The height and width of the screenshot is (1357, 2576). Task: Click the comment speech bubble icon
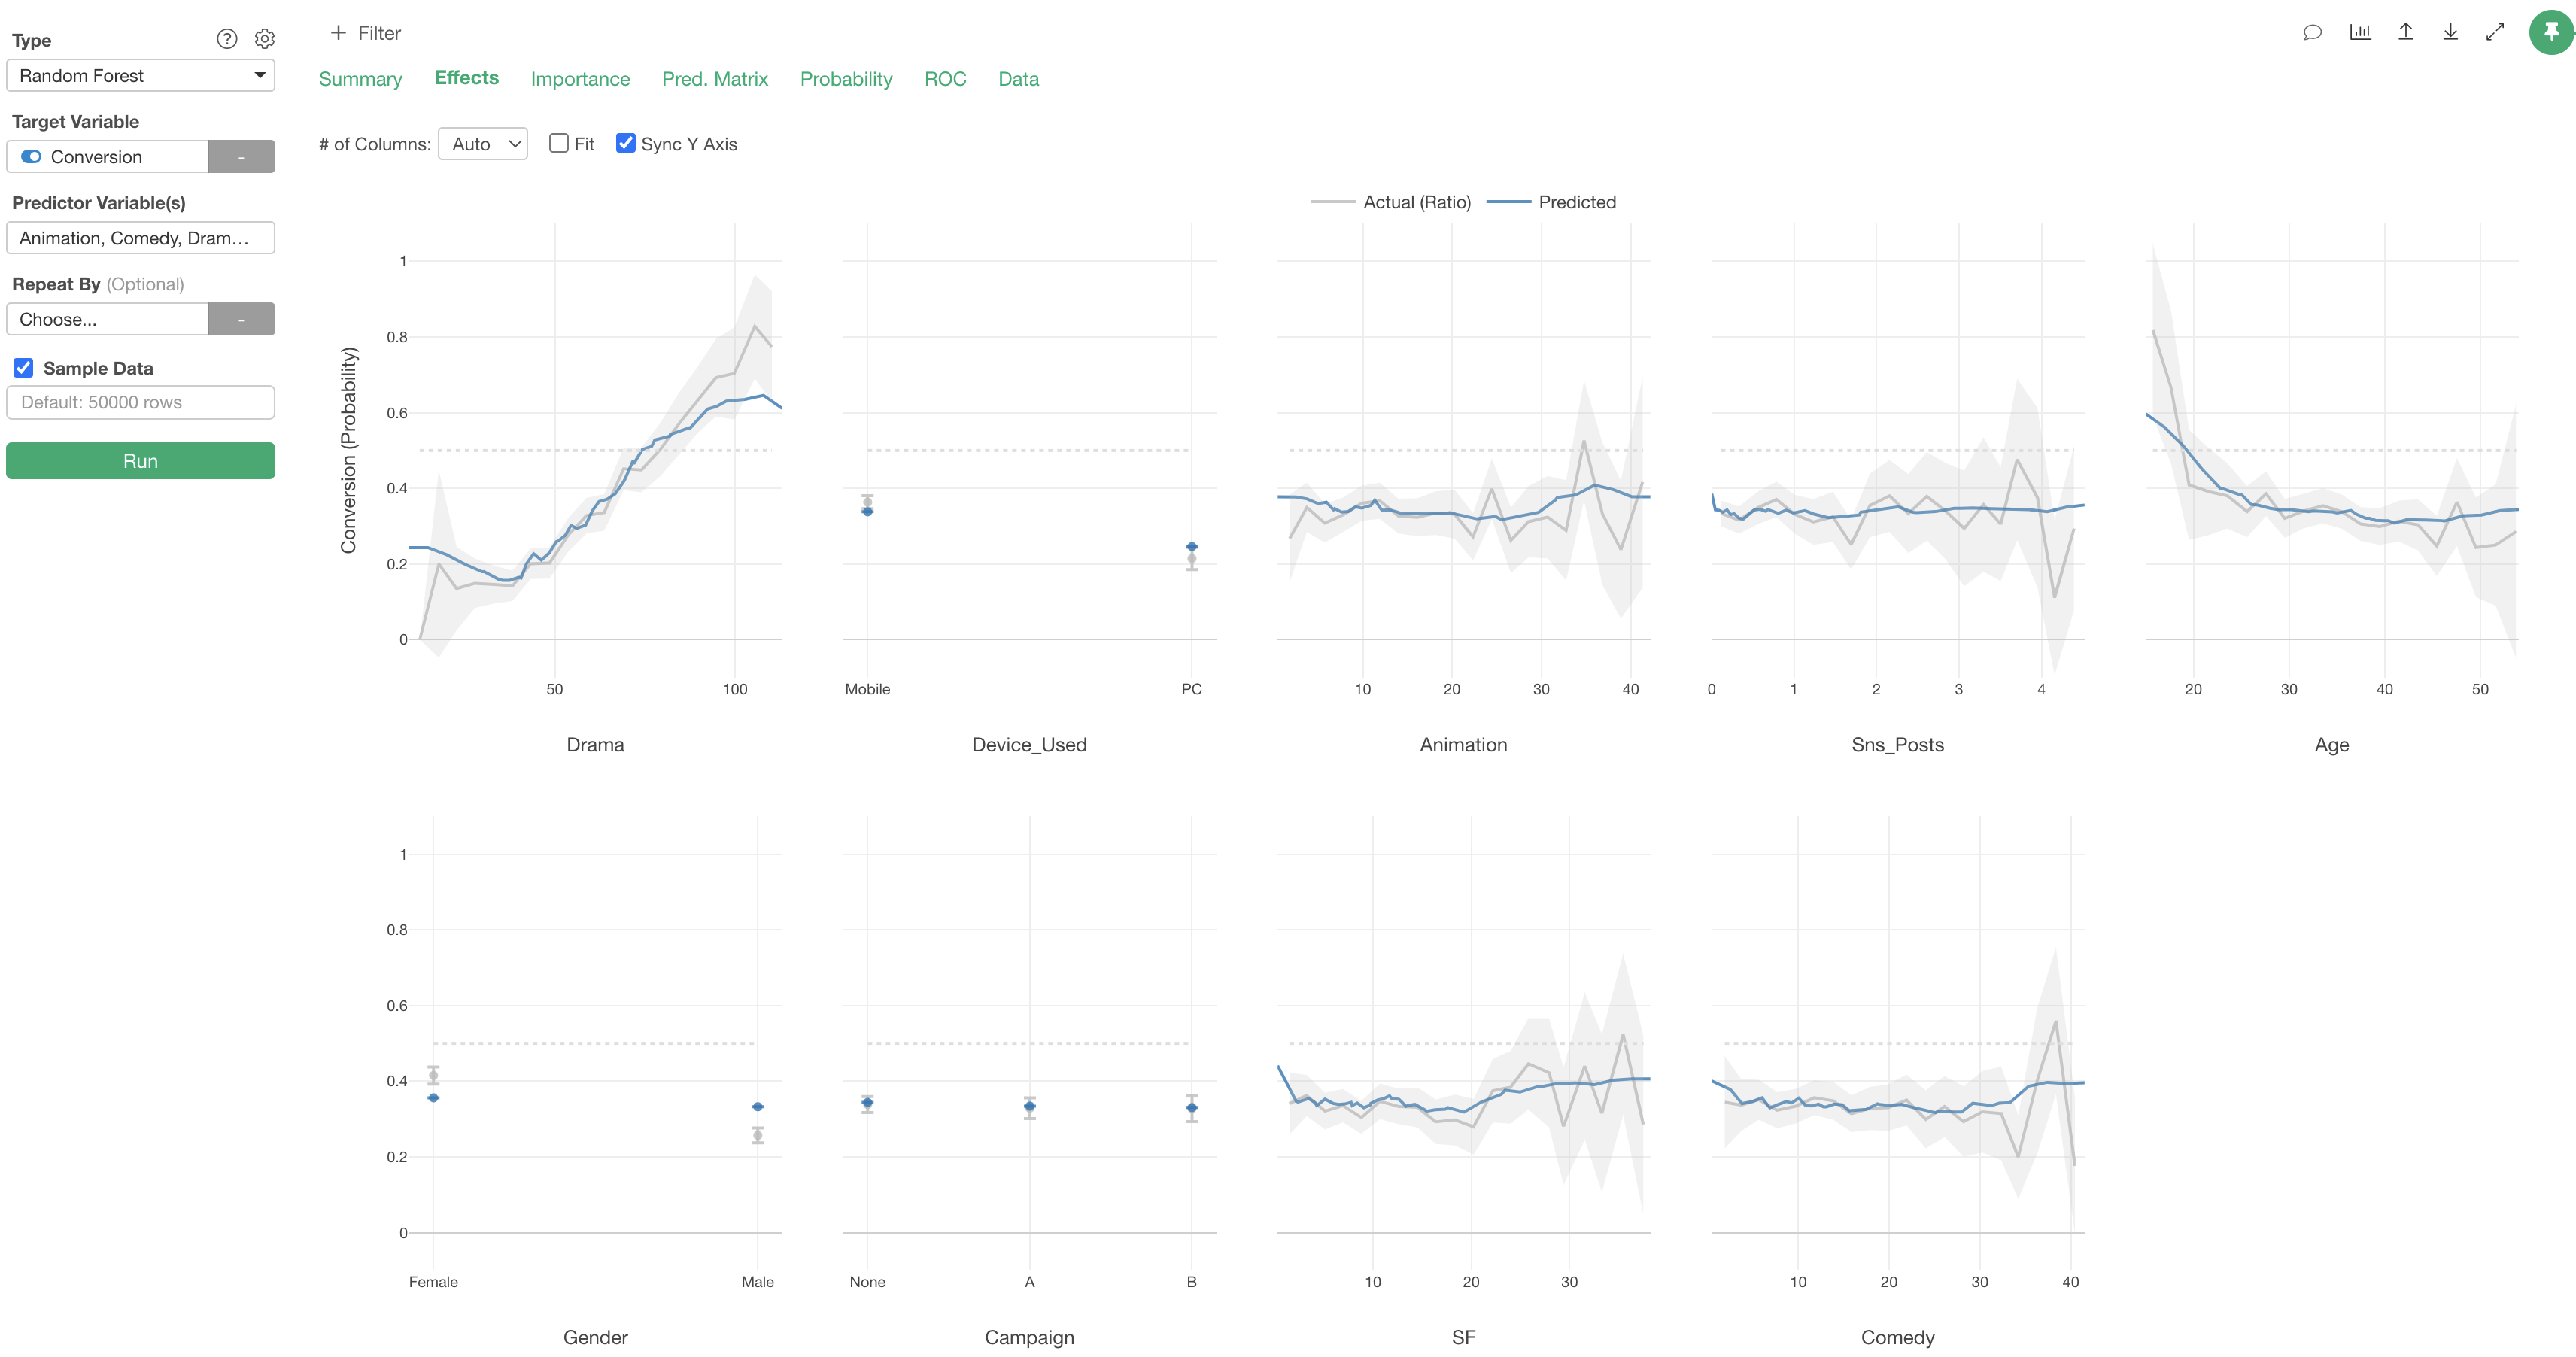2312,32
